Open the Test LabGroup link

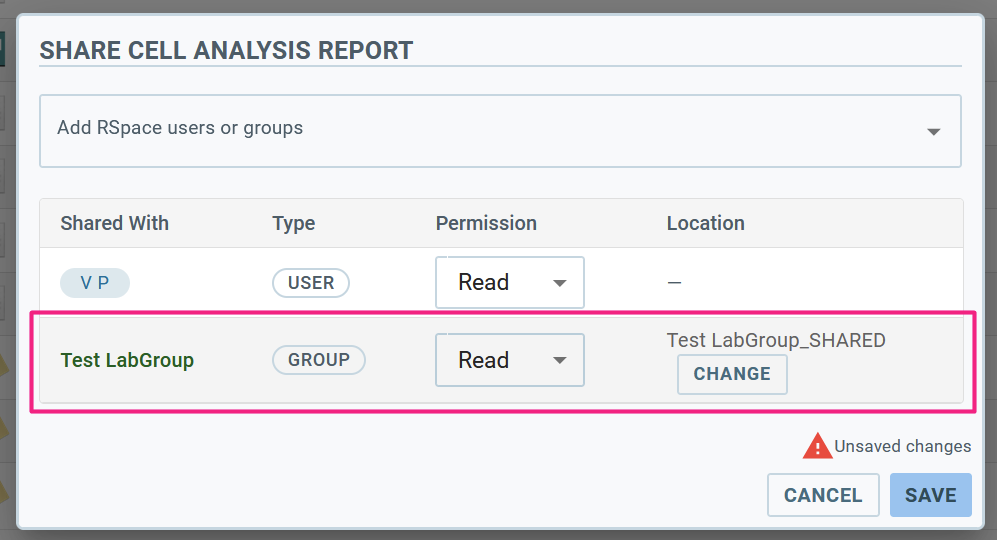(x=127, y=360)
